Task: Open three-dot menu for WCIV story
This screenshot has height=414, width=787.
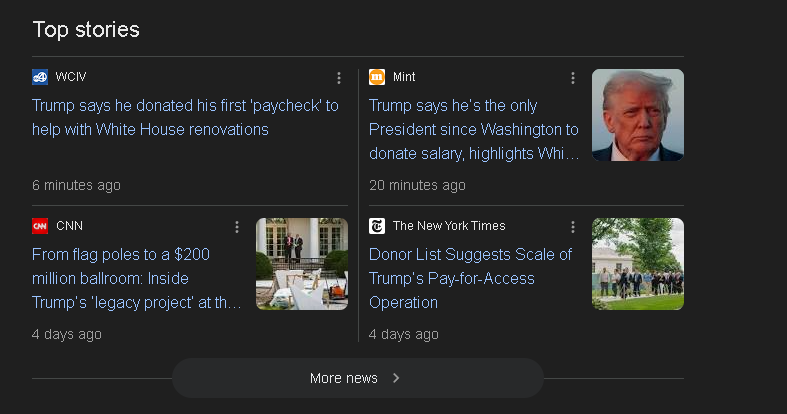Action: click(339, 78)
